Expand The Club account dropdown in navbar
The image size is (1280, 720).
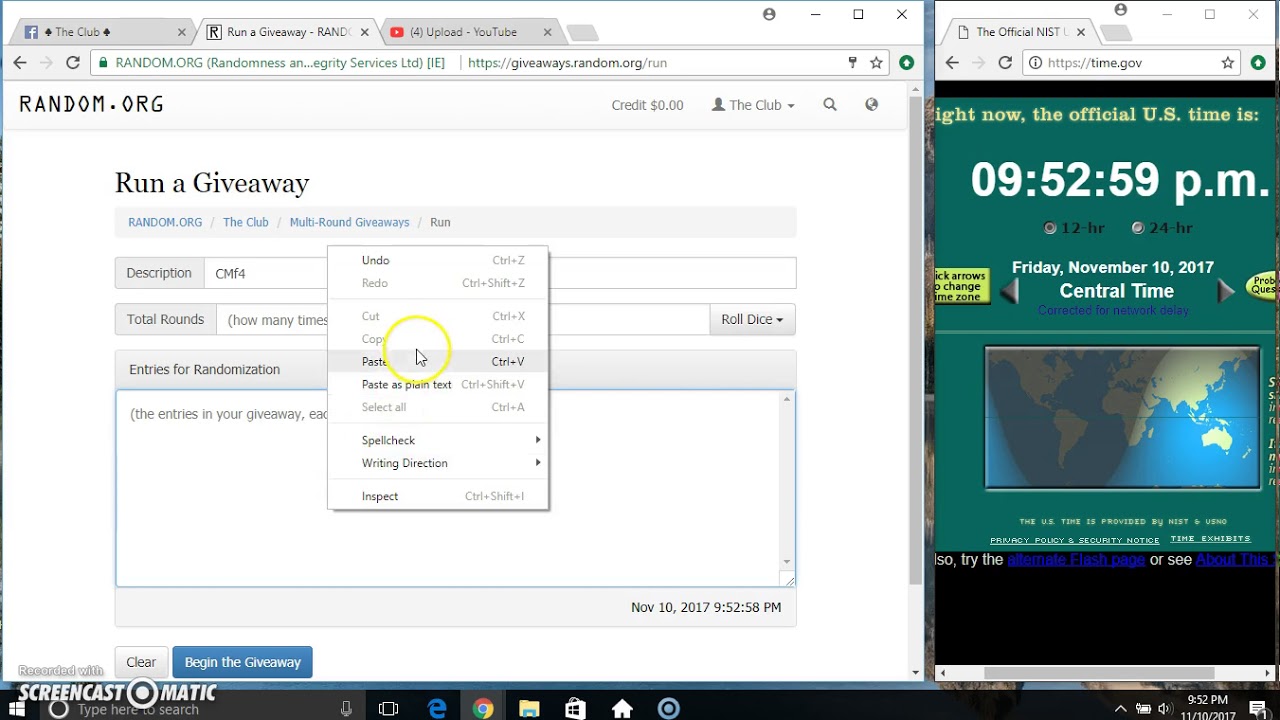753,105
